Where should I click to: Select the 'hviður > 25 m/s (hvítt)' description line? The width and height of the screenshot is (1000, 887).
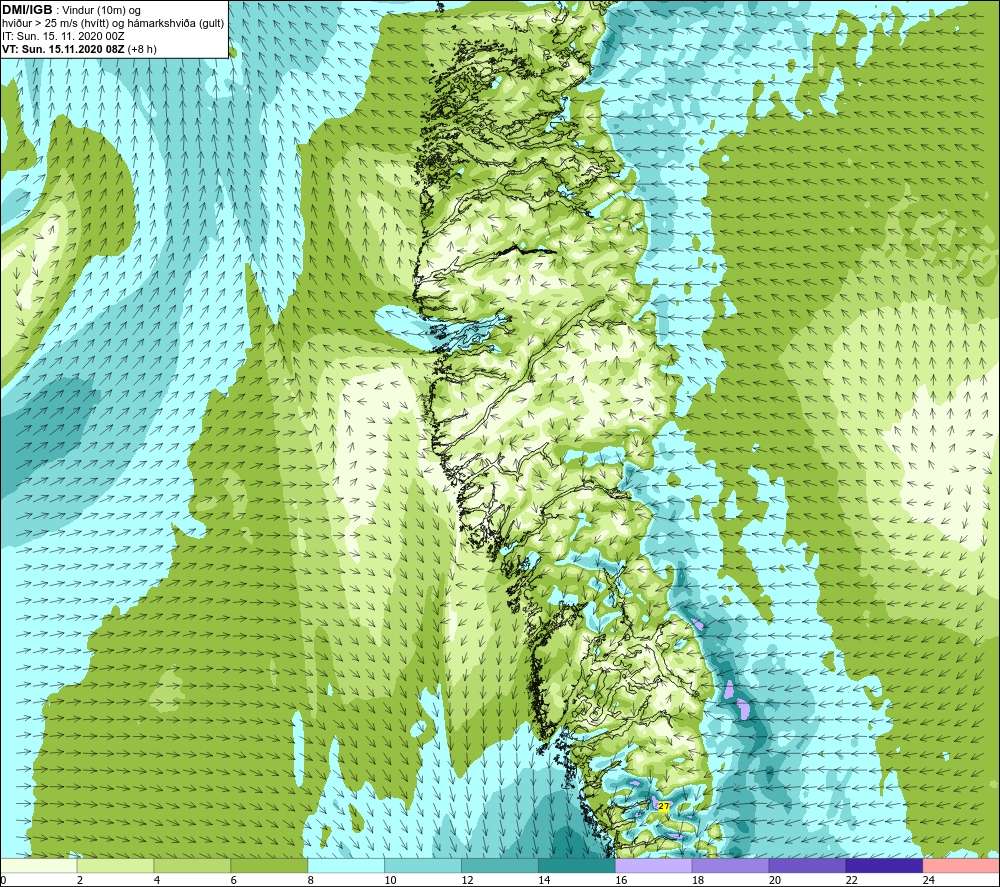pos(113,24)
